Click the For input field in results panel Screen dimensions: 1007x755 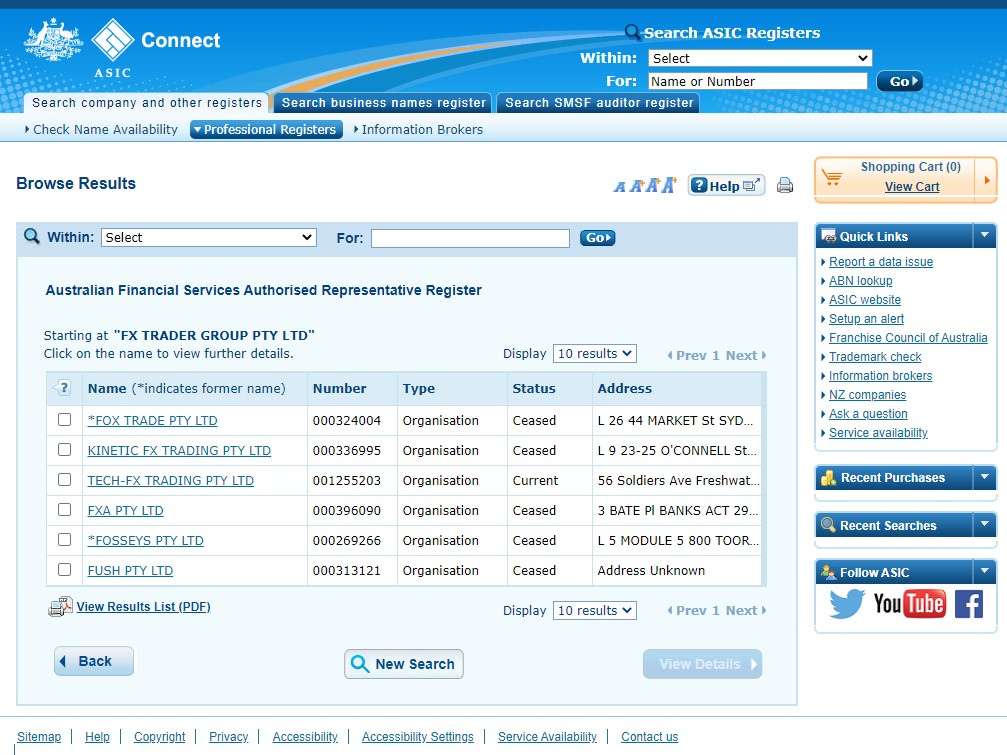(x=470, y=238)
